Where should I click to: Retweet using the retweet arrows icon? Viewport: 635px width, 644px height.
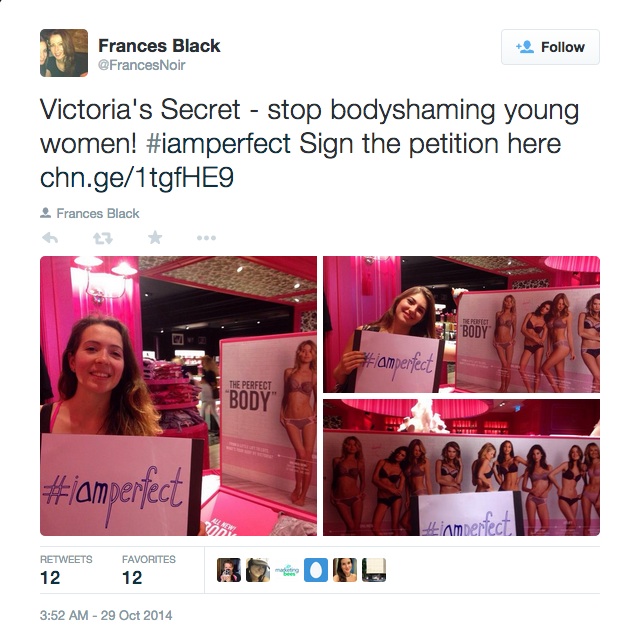pyautogui.click(x=103, y=238)
